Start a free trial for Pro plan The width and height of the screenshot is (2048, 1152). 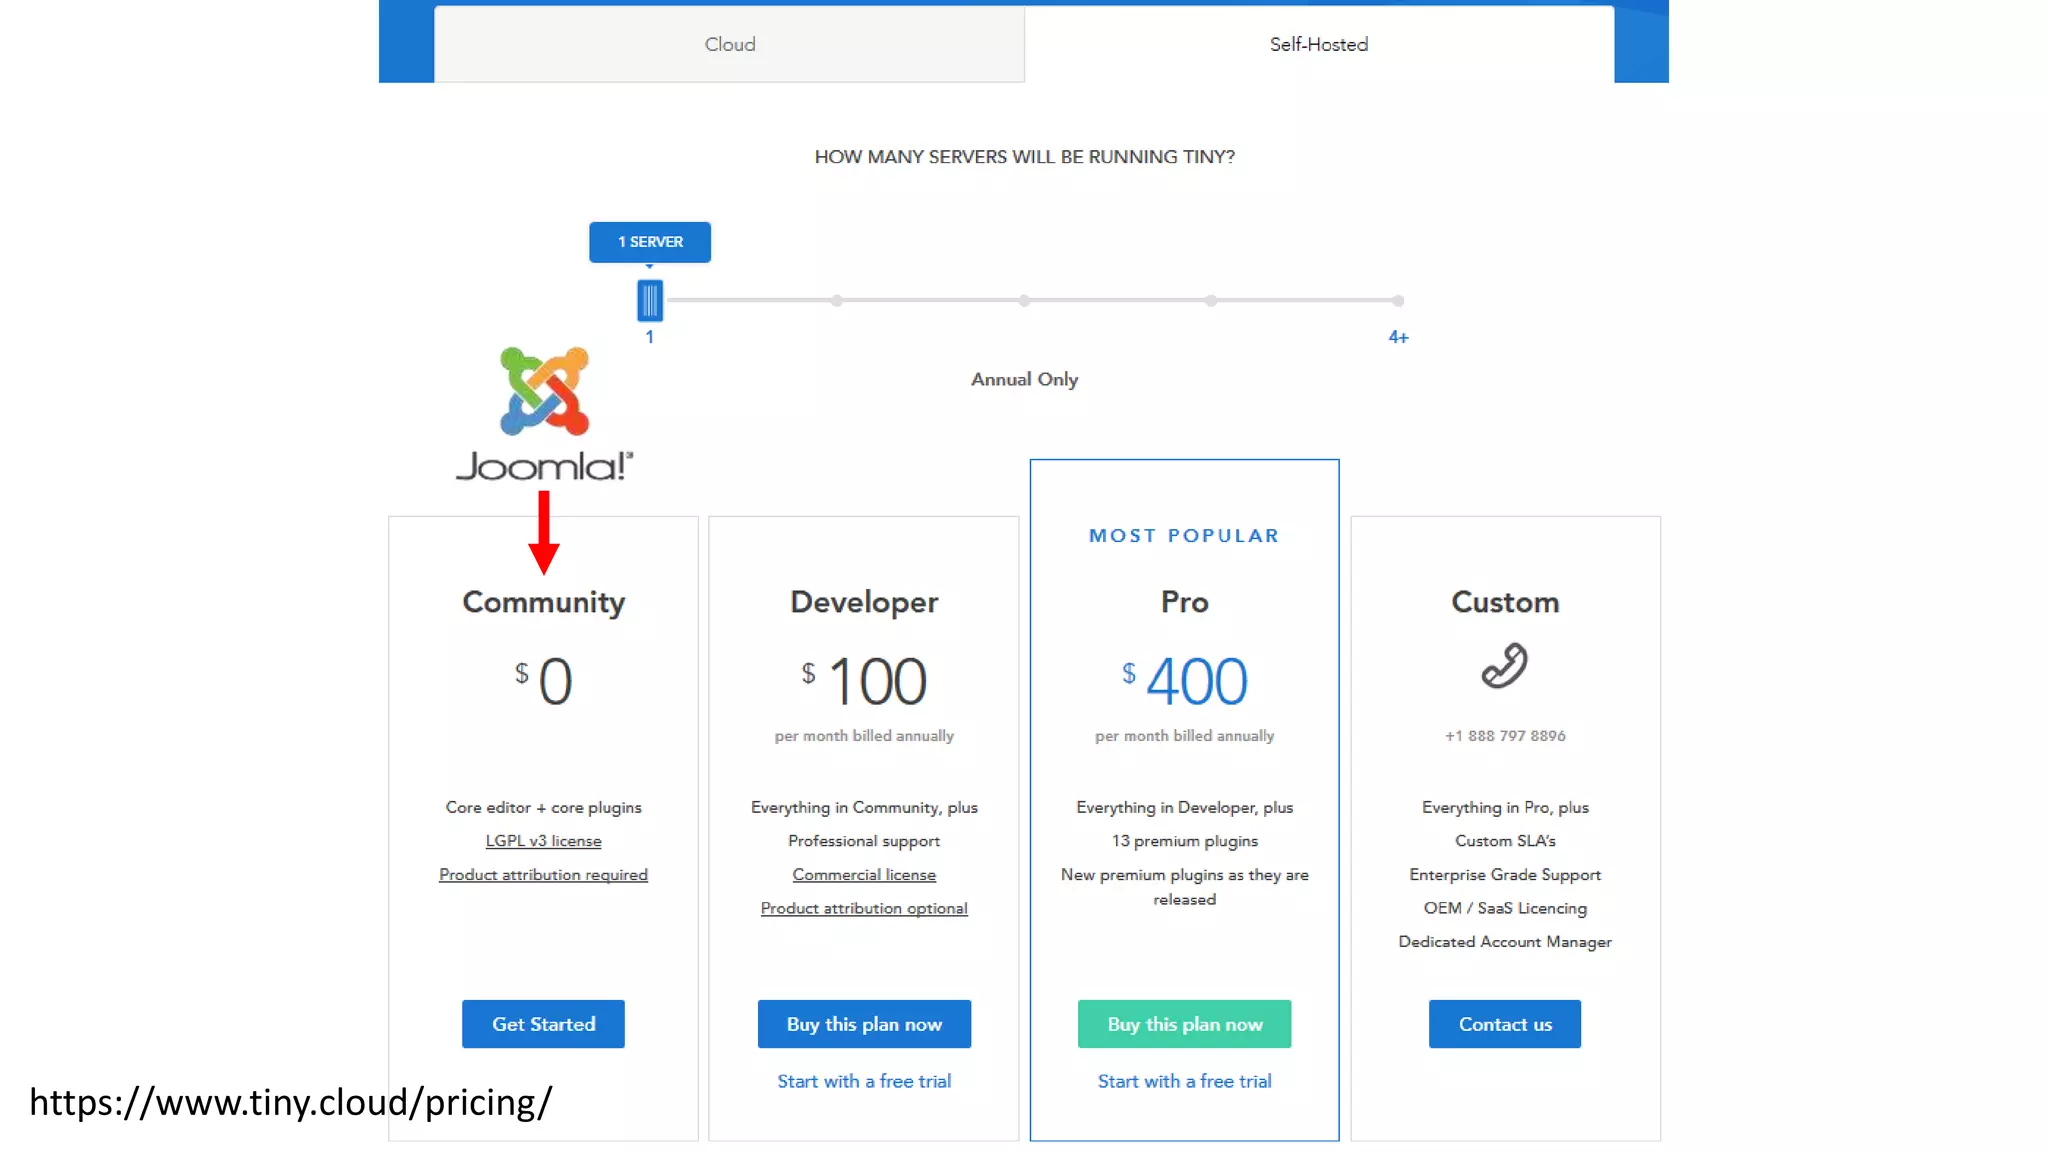1184,1081
